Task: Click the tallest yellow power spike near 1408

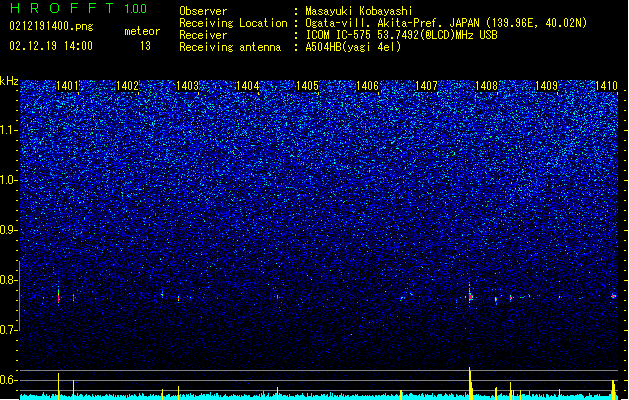Action: coord(470,383)
